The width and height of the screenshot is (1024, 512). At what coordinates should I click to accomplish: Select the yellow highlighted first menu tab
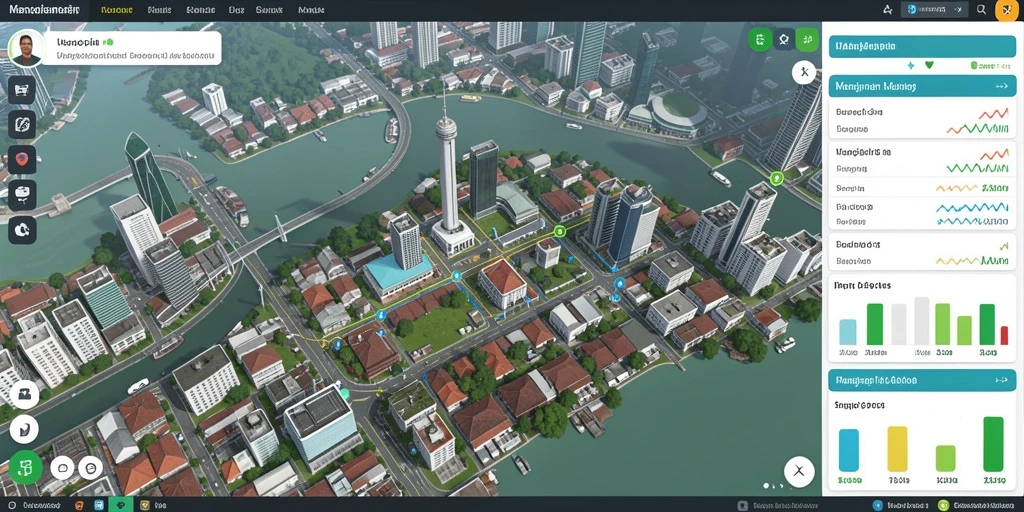[118, 10]
